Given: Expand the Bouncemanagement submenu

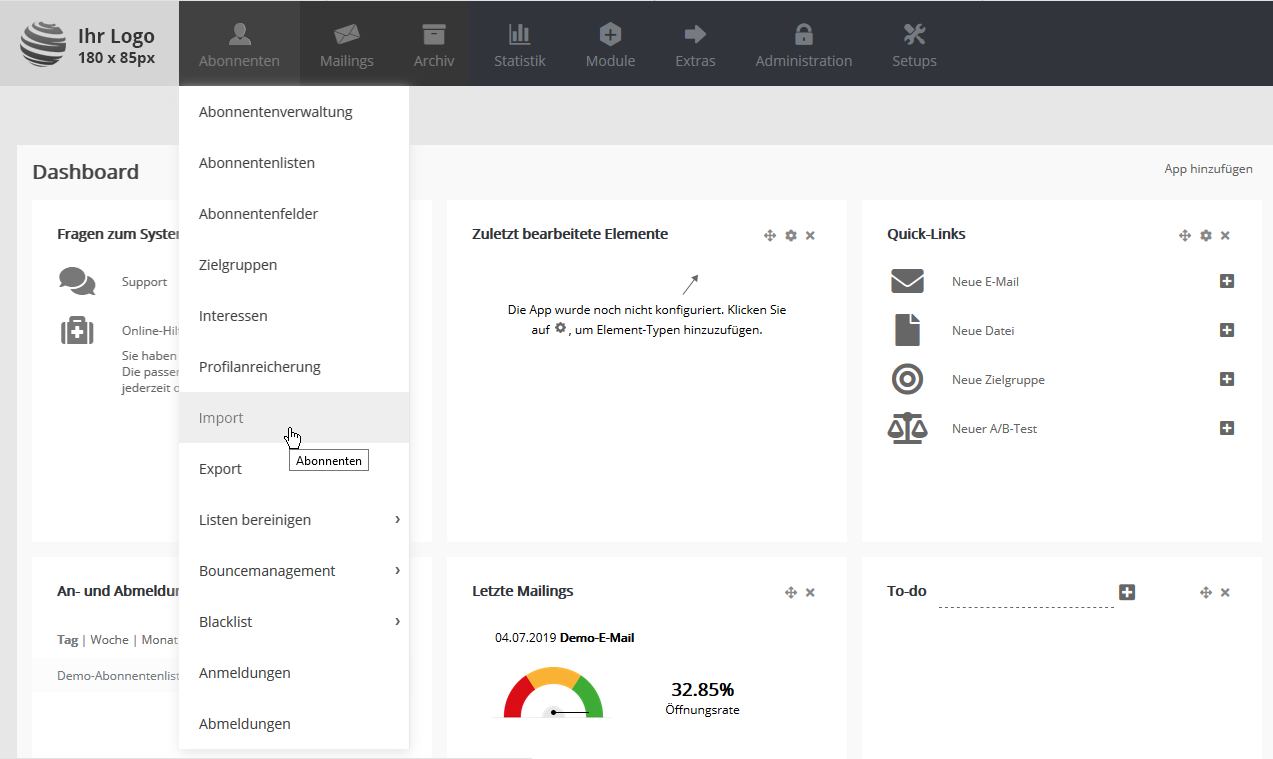Looking at the screenshot, I should 397,570.
